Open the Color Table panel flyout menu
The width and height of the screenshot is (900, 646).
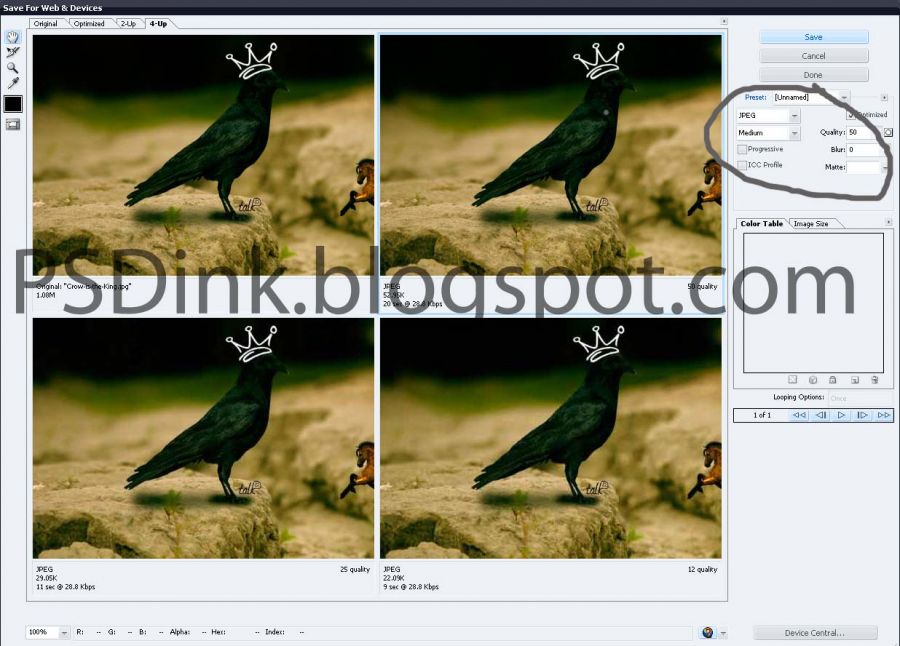pos(889,222)
